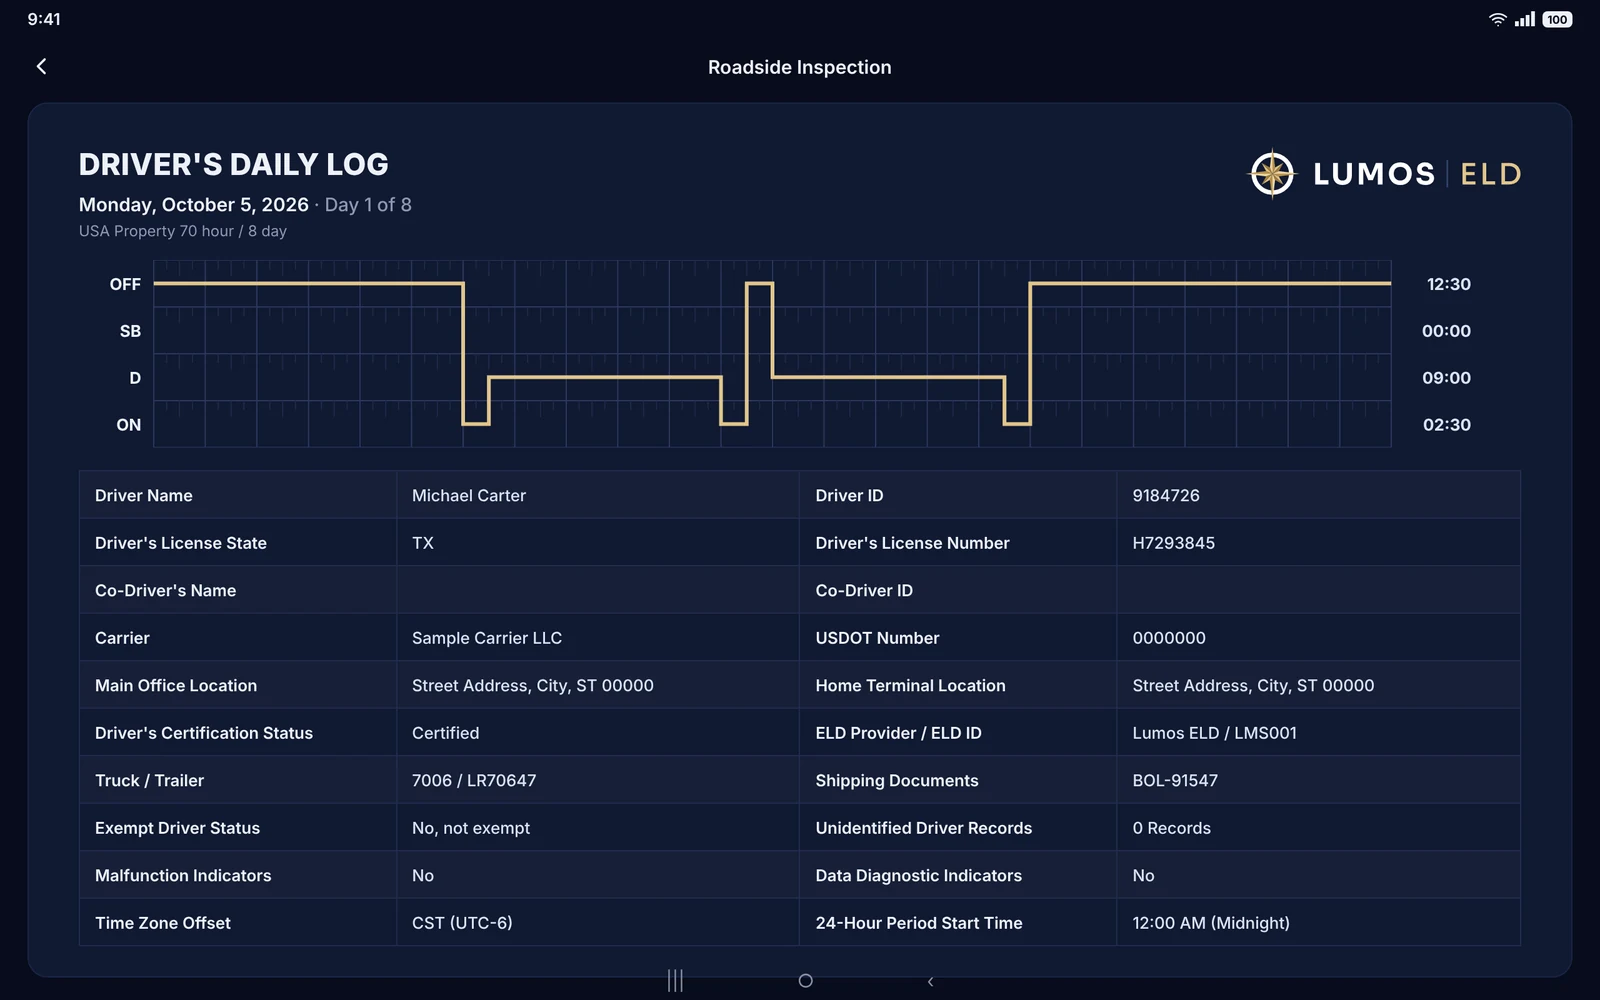Image resolution: width=1600 pixels, height=1000 pixels.
Task: Select the 00:00 sleeper berth total
Action: coord(1446,331)
